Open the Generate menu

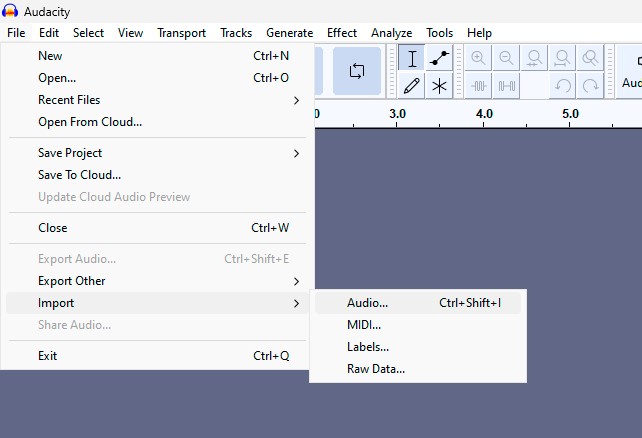pyautogui.click(x=289, y=33)
